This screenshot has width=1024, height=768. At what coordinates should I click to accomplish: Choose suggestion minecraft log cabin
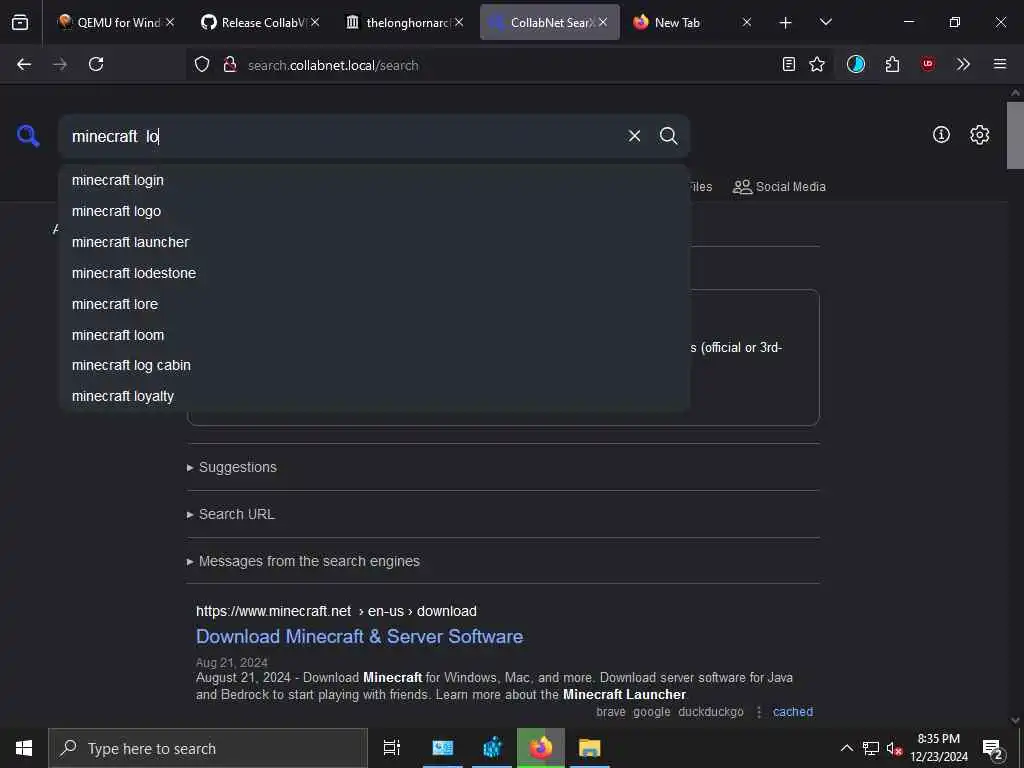tap(374, 365)
